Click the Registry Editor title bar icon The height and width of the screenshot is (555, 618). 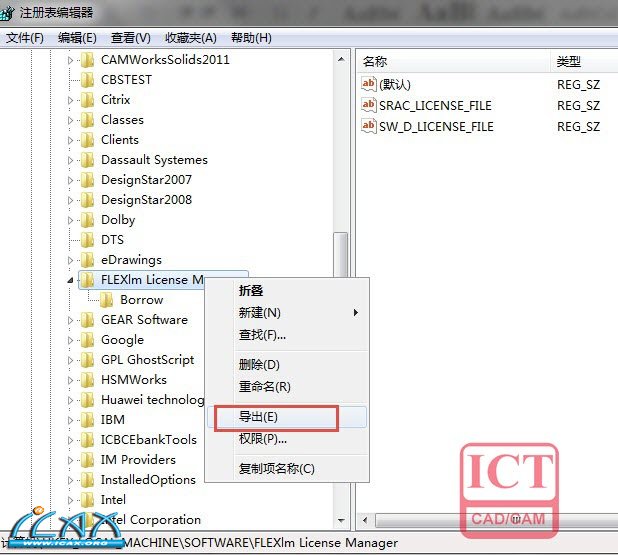click(x=7, y=13)
